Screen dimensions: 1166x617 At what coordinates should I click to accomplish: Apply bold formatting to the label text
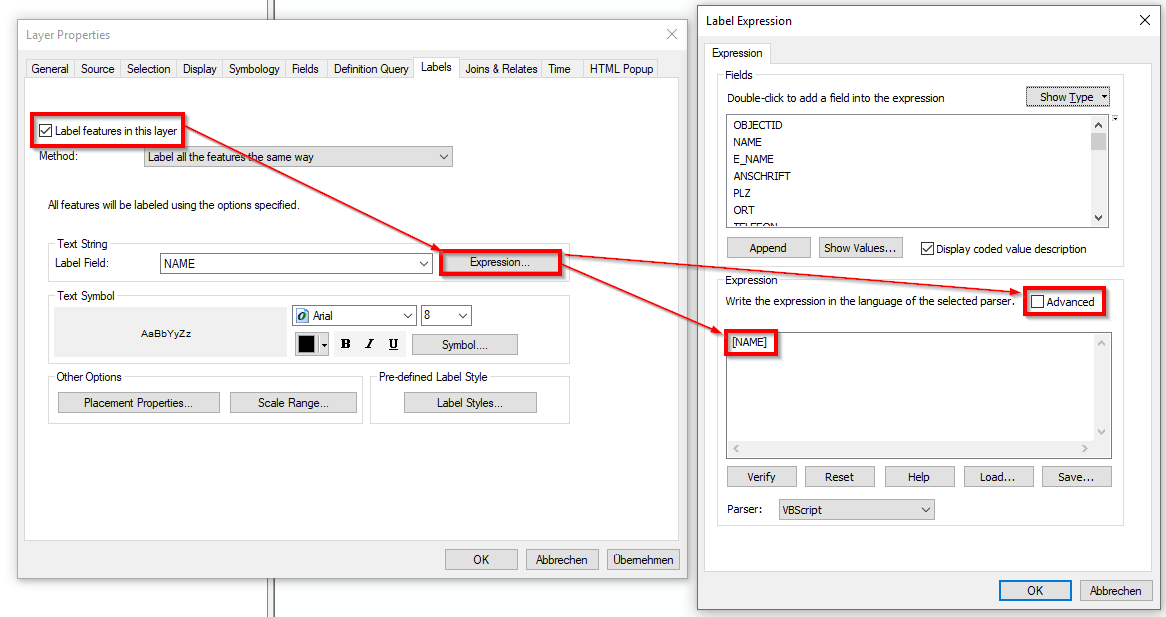tap(344, 343)
